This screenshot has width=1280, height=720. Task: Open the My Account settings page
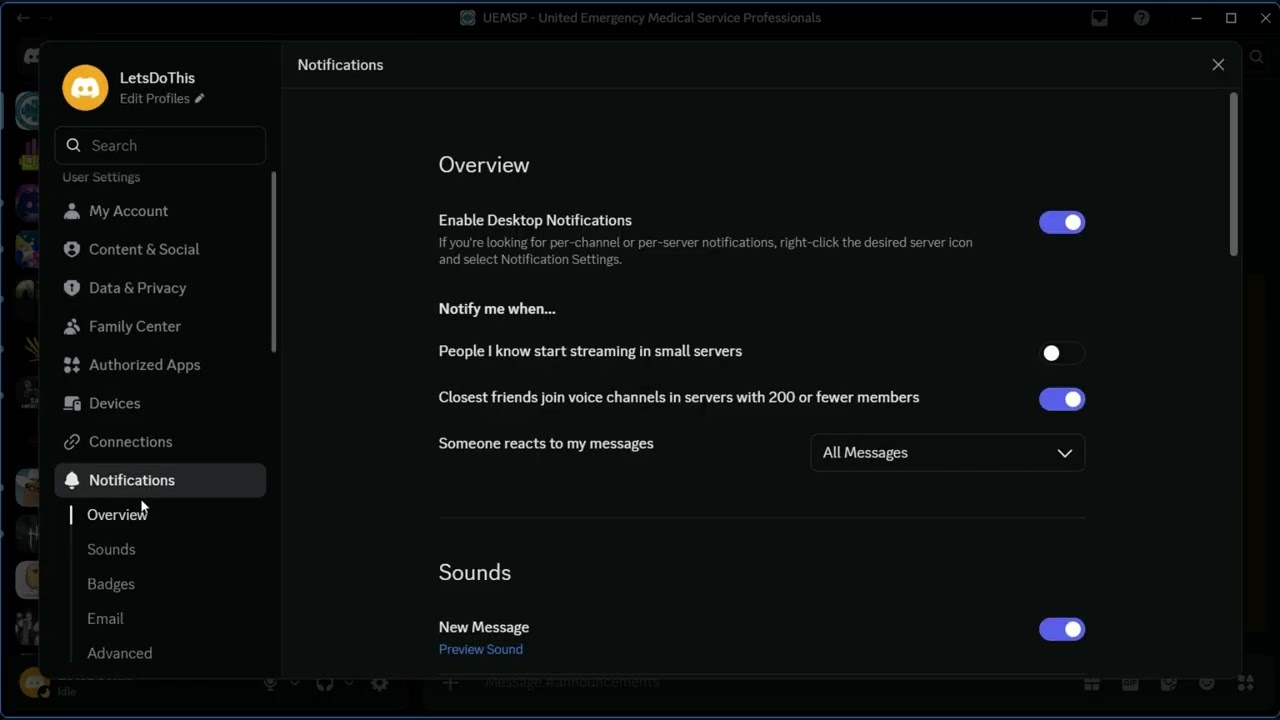coord(160,211)
